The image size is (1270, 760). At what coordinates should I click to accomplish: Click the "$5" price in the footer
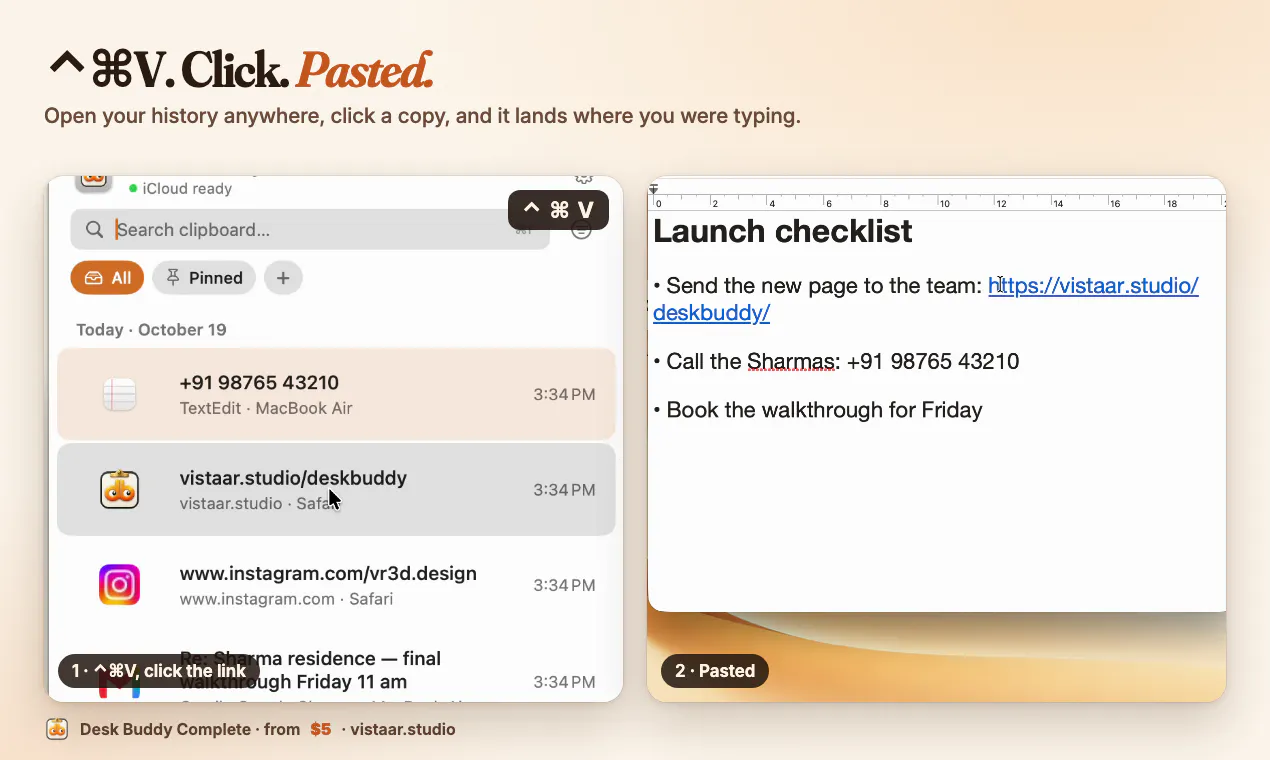tap(320, 729)
